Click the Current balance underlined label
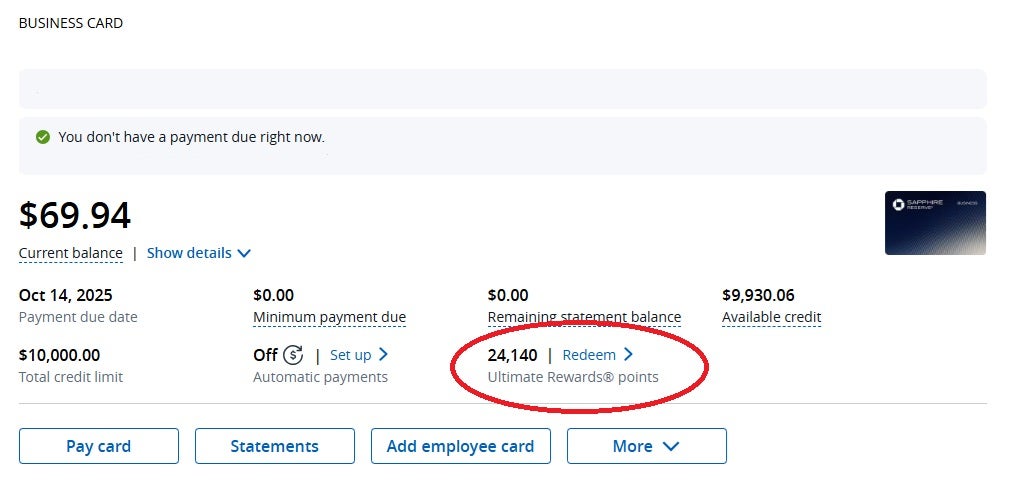 point(70,253)
